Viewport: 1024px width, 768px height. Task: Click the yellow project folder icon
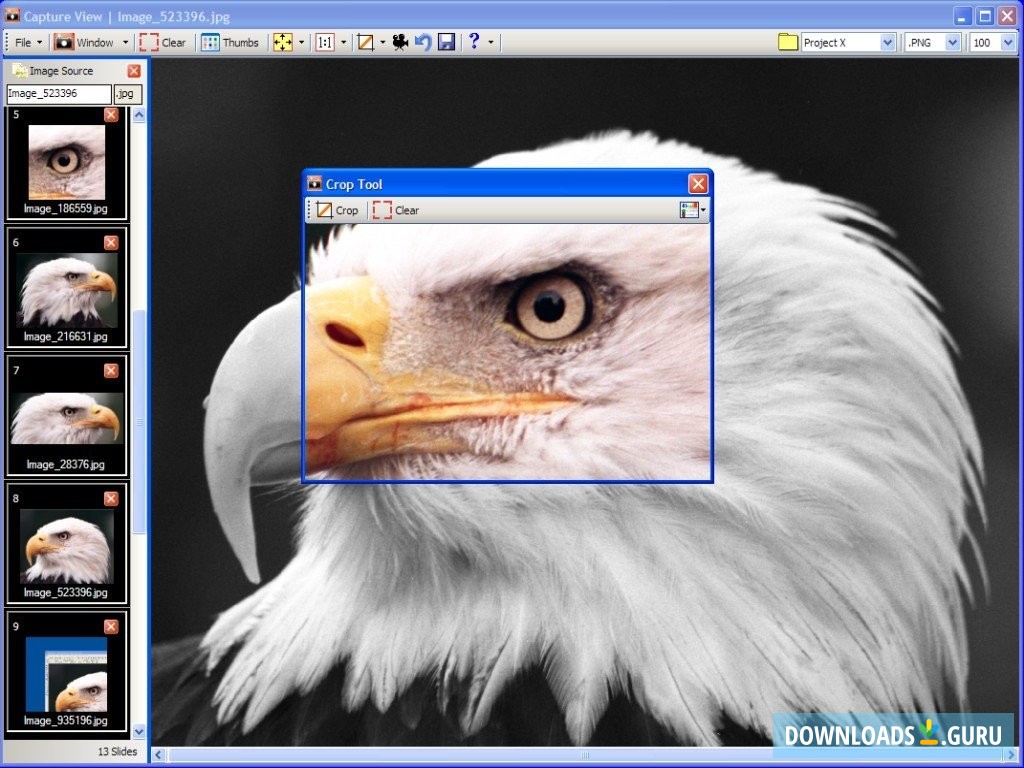(788, 42)
